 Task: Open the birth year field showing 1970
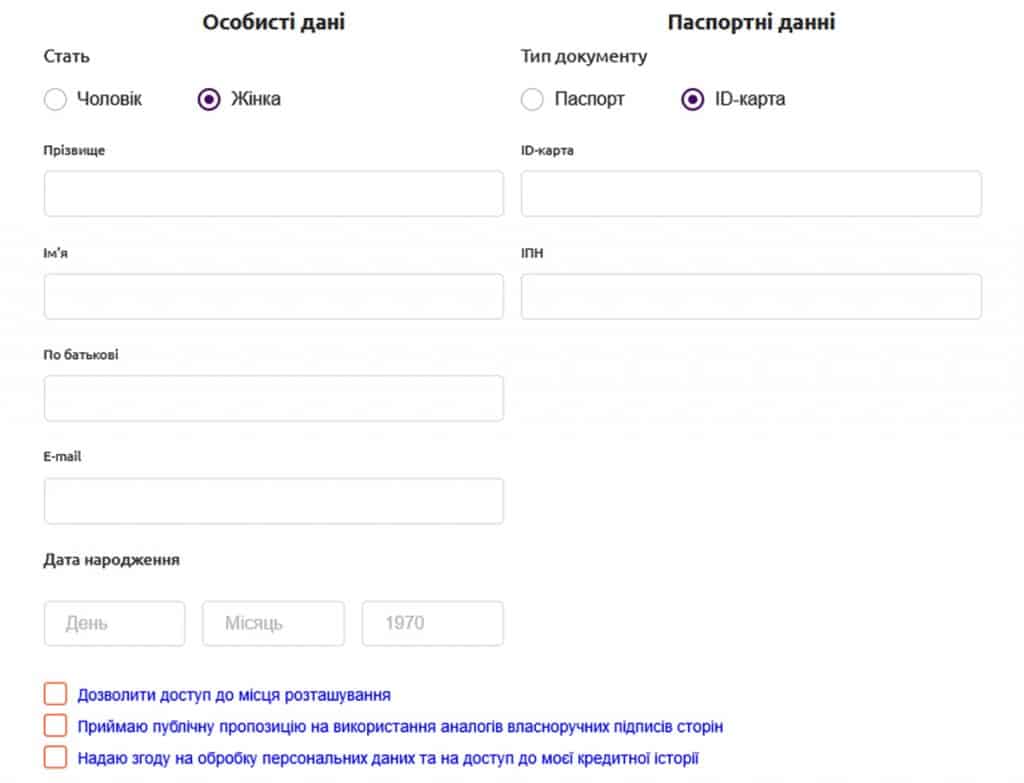432,623
